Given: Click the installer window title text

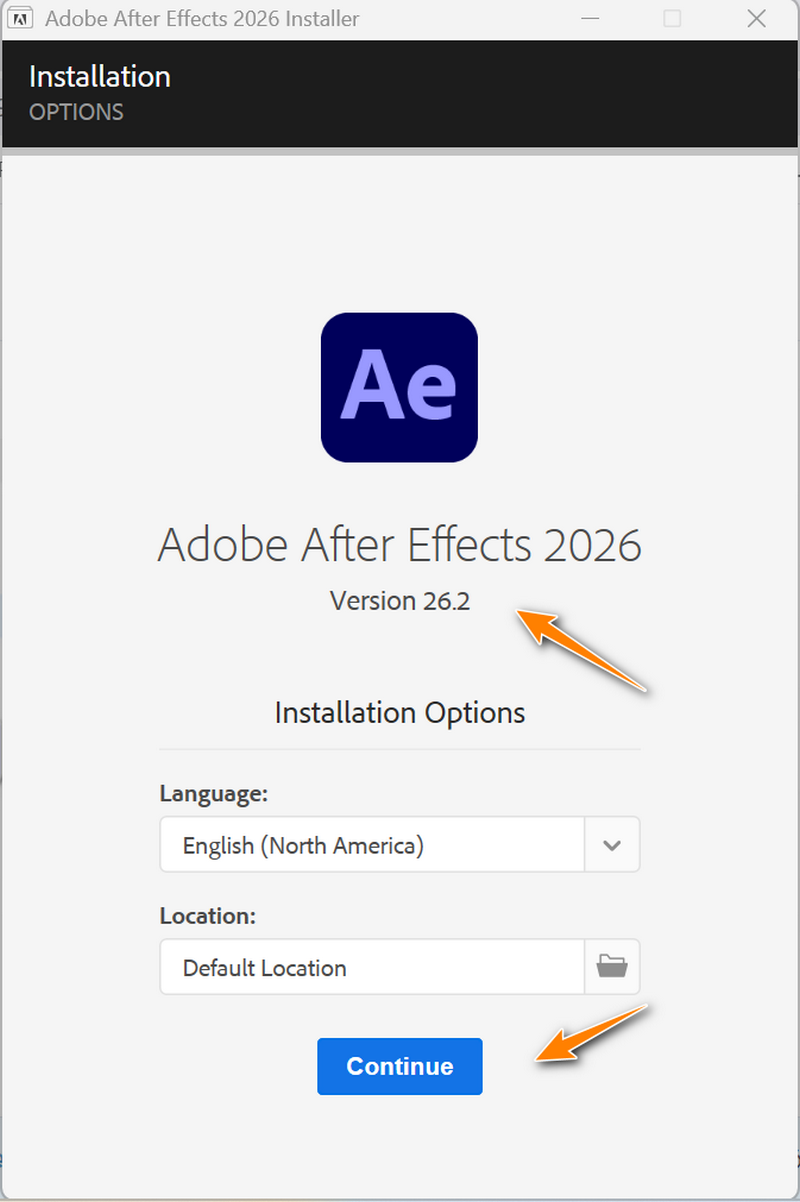Looking at the screenshot, I should [x=202, y=18].
